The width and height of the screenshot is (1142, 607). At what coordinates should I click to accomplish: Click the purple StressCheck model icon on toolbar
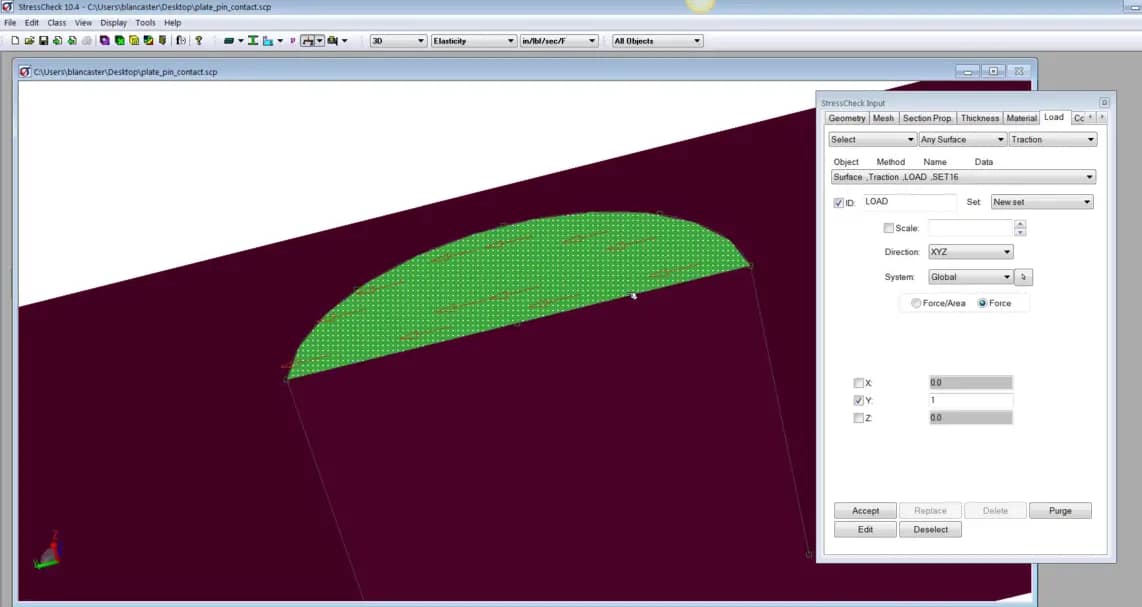point(105,41)
